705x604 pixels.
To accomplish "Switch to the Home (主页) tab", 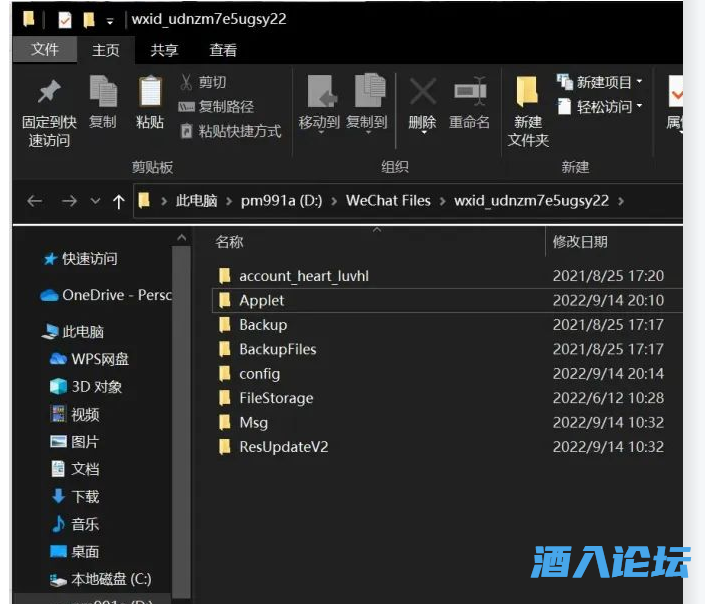I will (106, 50).
